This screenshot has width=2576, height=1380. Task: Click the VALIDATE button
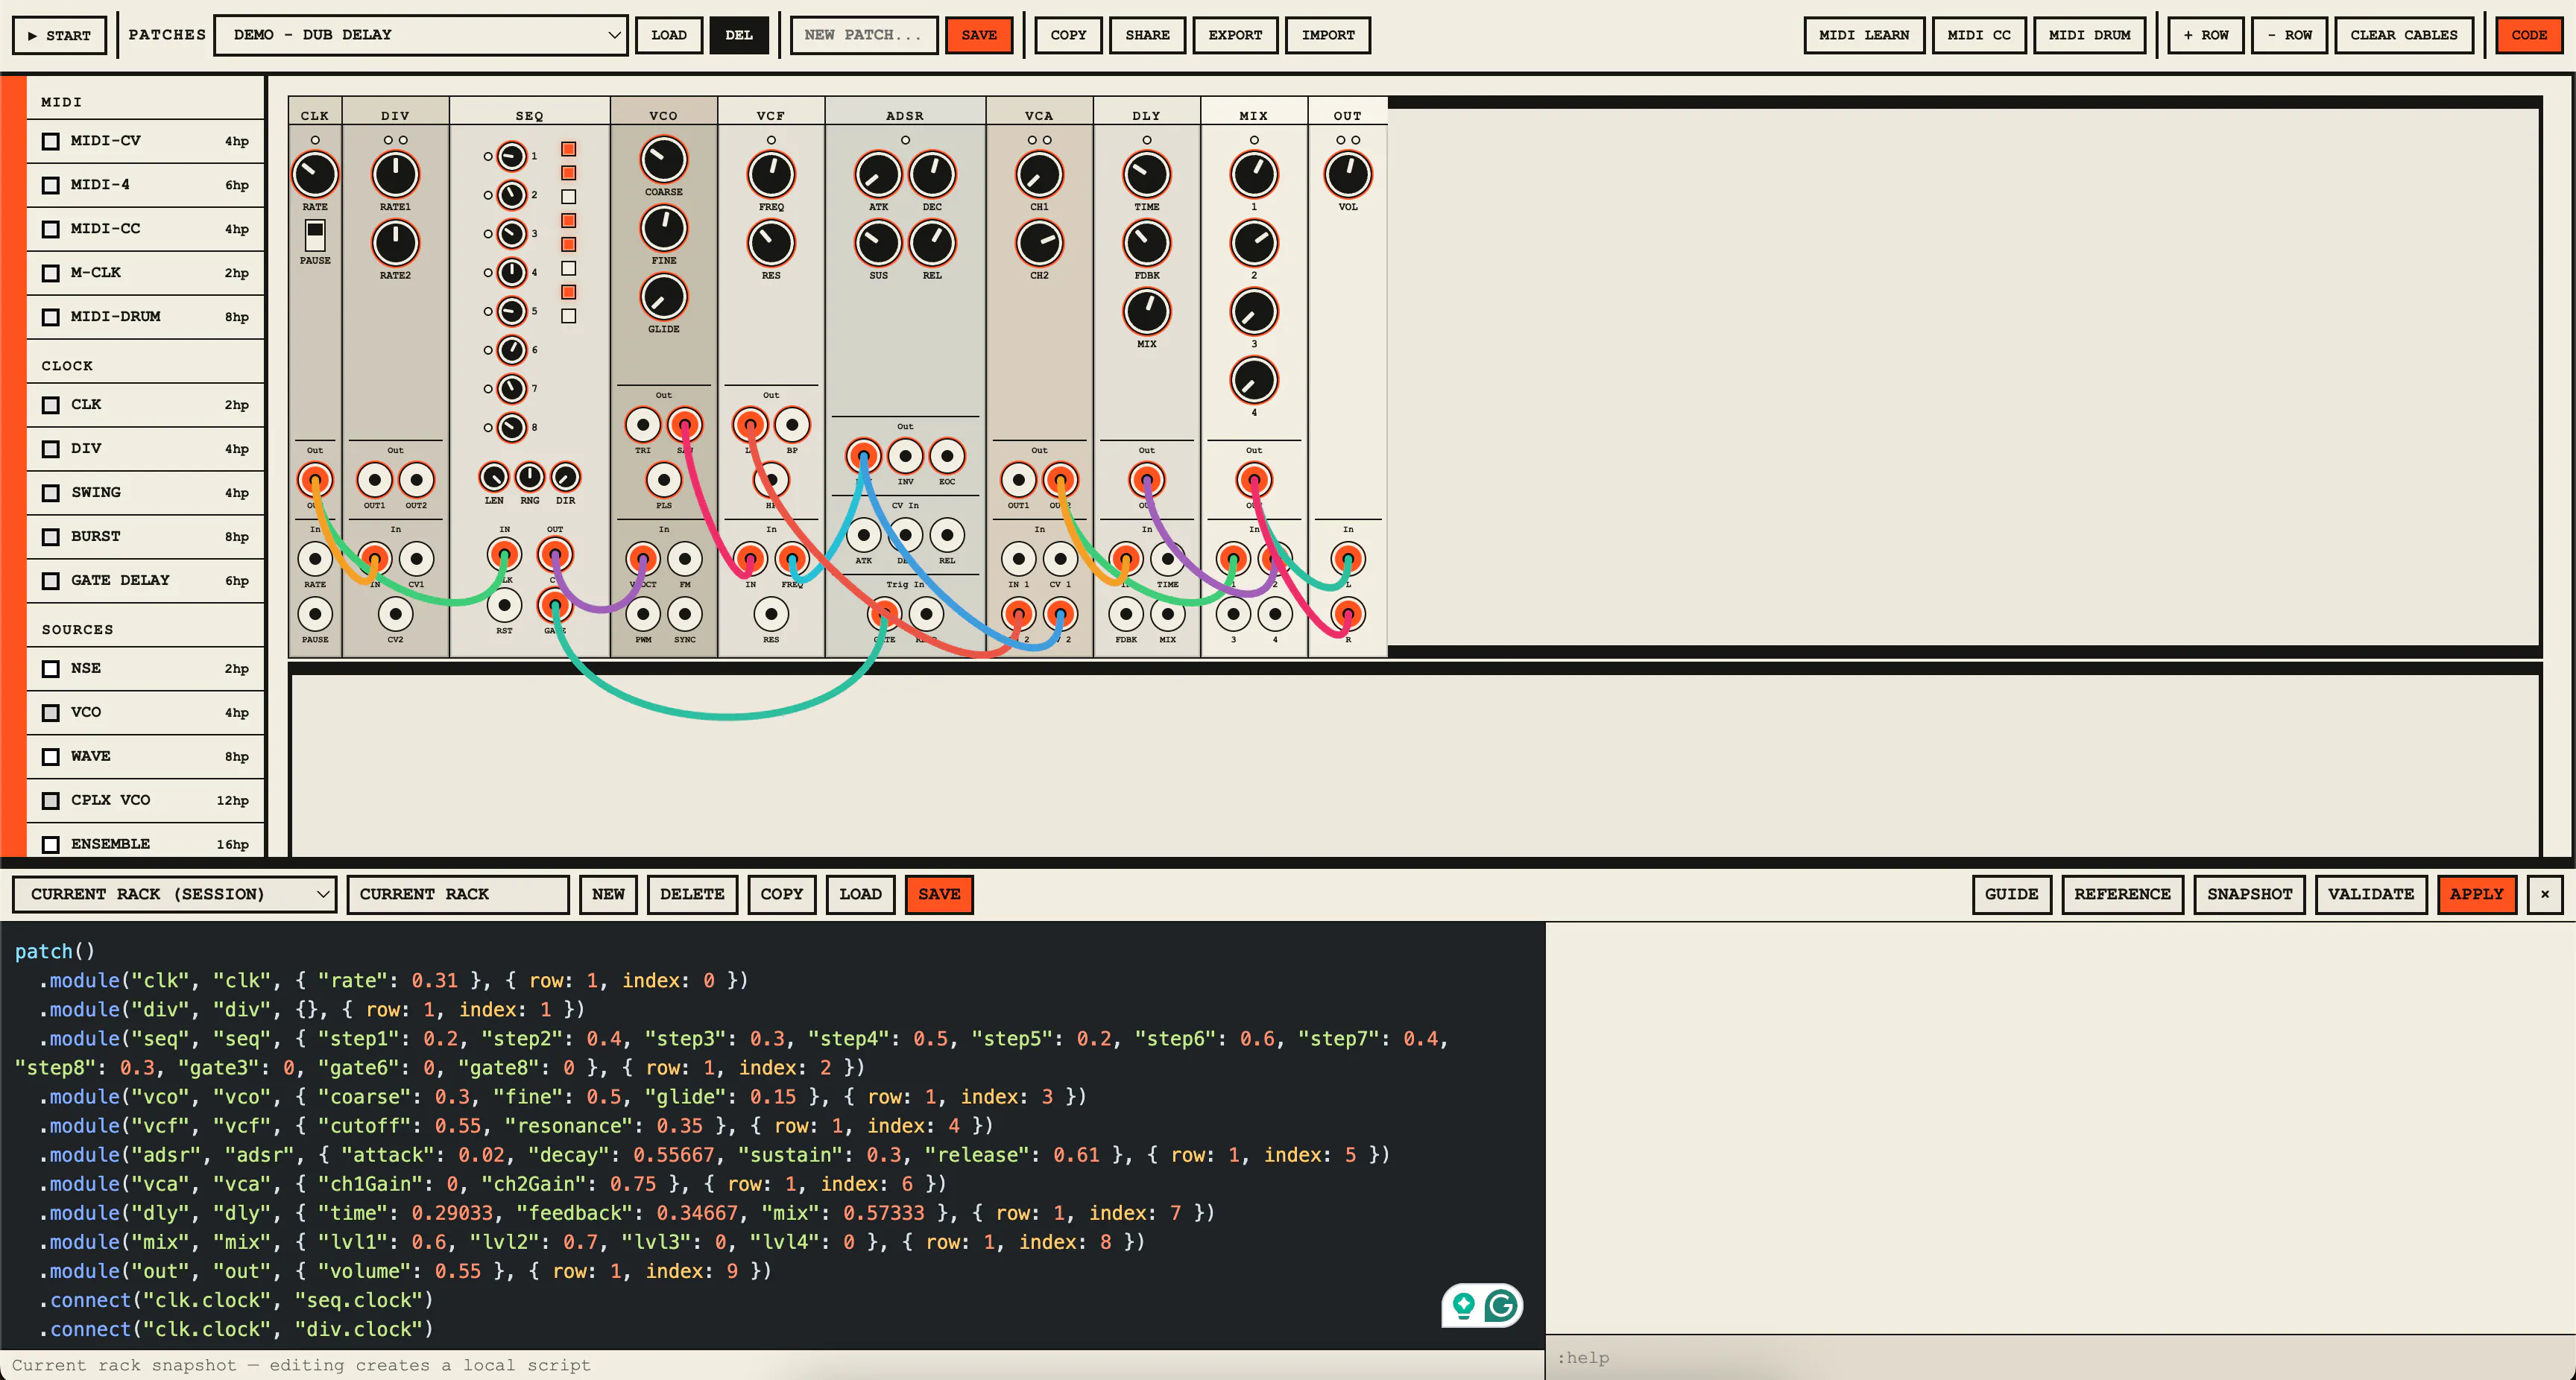click(x=2371, y=894)
